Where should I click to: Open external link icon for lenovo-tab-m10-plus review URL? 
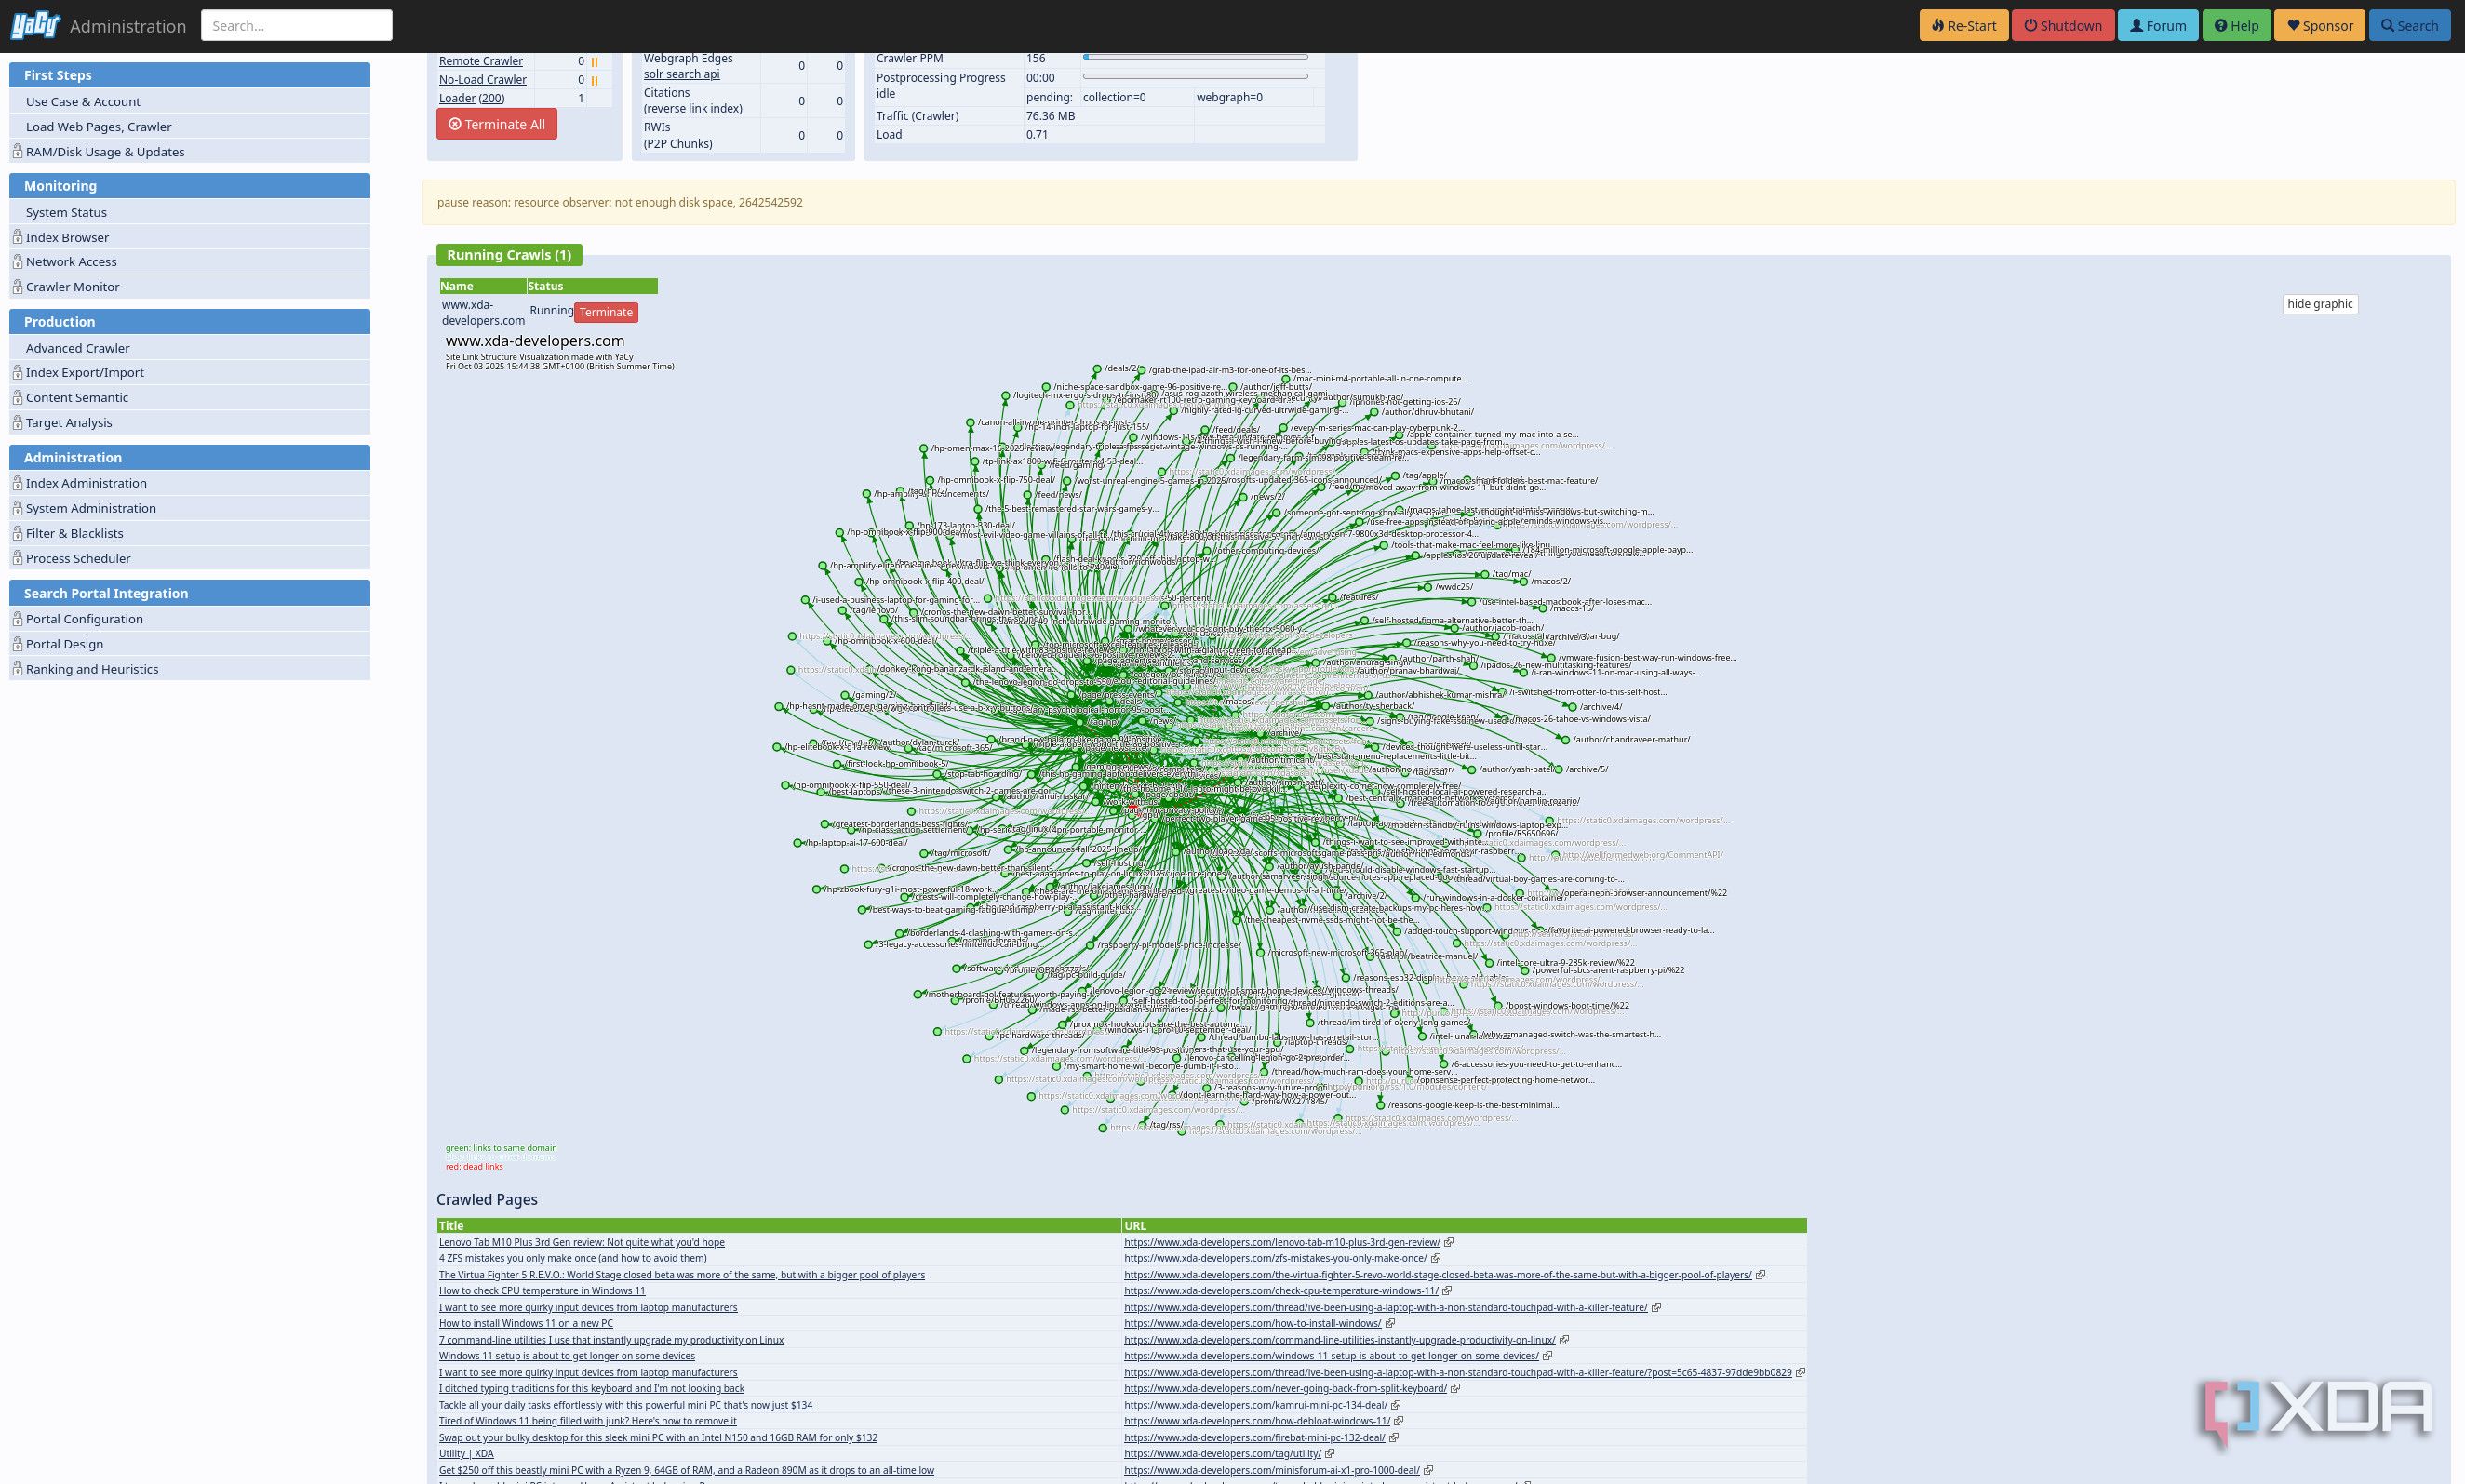pyautogui.click(x=1448, y=1242)
